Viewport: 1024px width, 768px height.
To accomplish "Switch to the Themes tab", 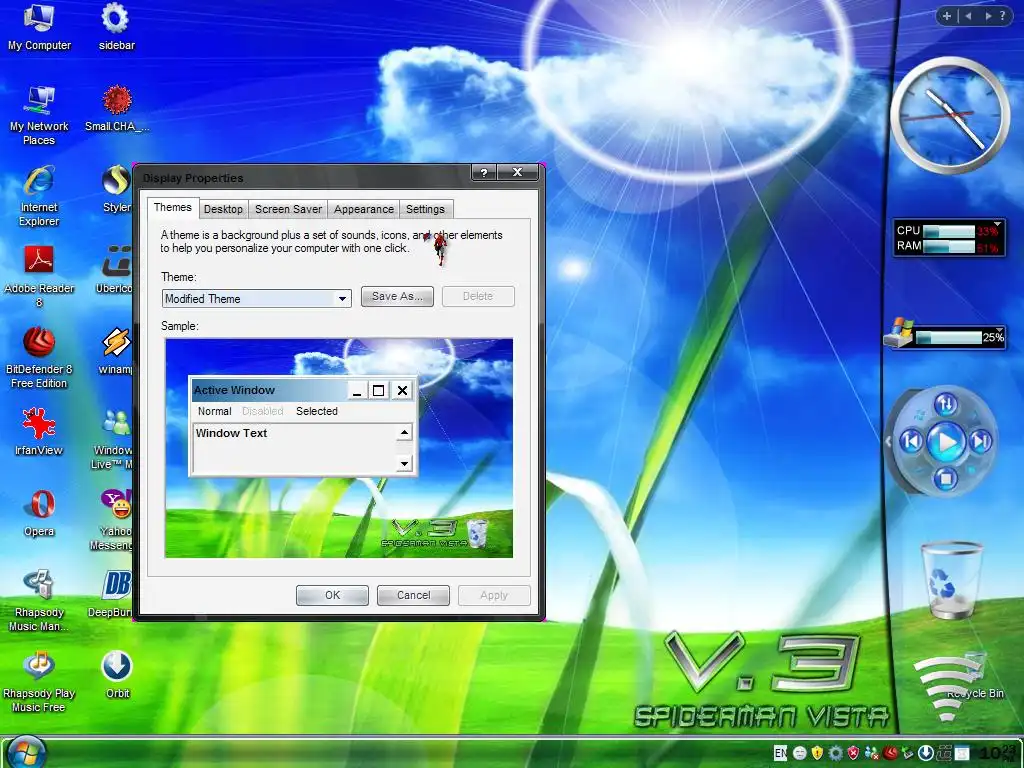I will pos(172,207).
